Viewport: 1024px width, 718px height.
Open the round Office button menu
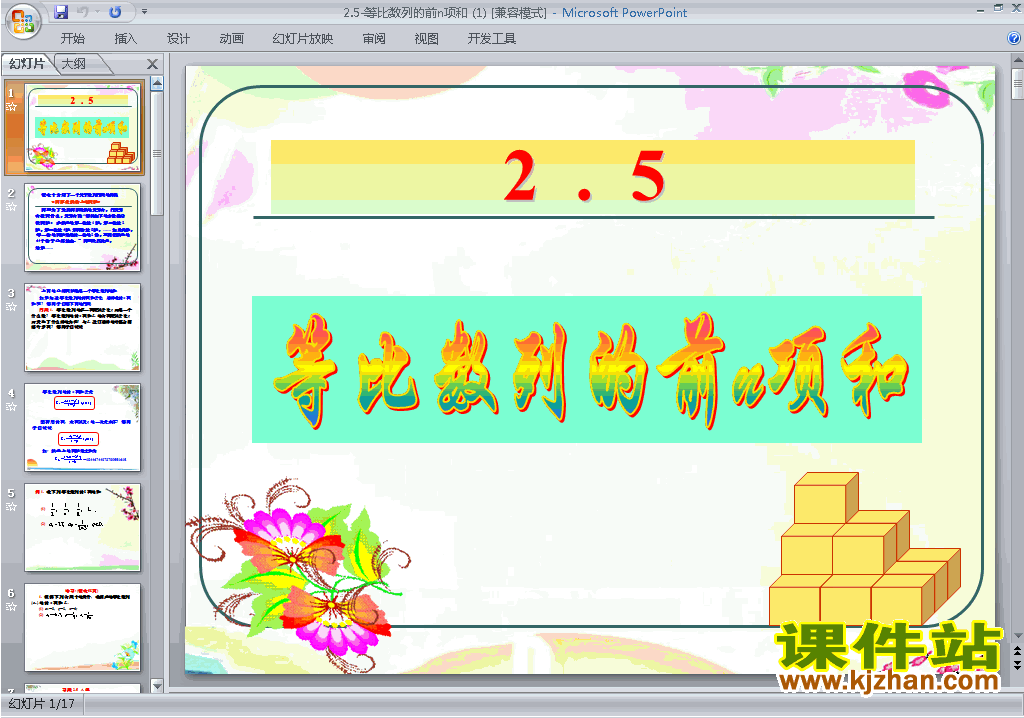(23, 21)
